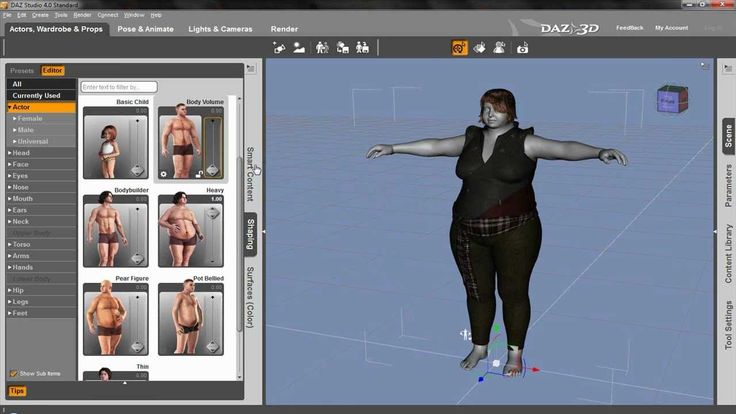This screenshot has height=414, width=736.
Task: Switch to the Presets toggle button
Action: pyautogui.click(x=22, y=70)
